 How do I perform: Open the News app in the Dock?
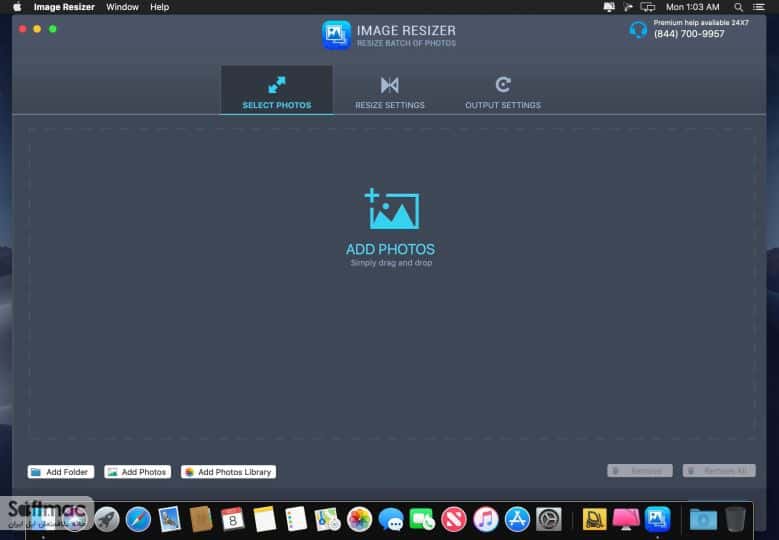click(454, 519)
